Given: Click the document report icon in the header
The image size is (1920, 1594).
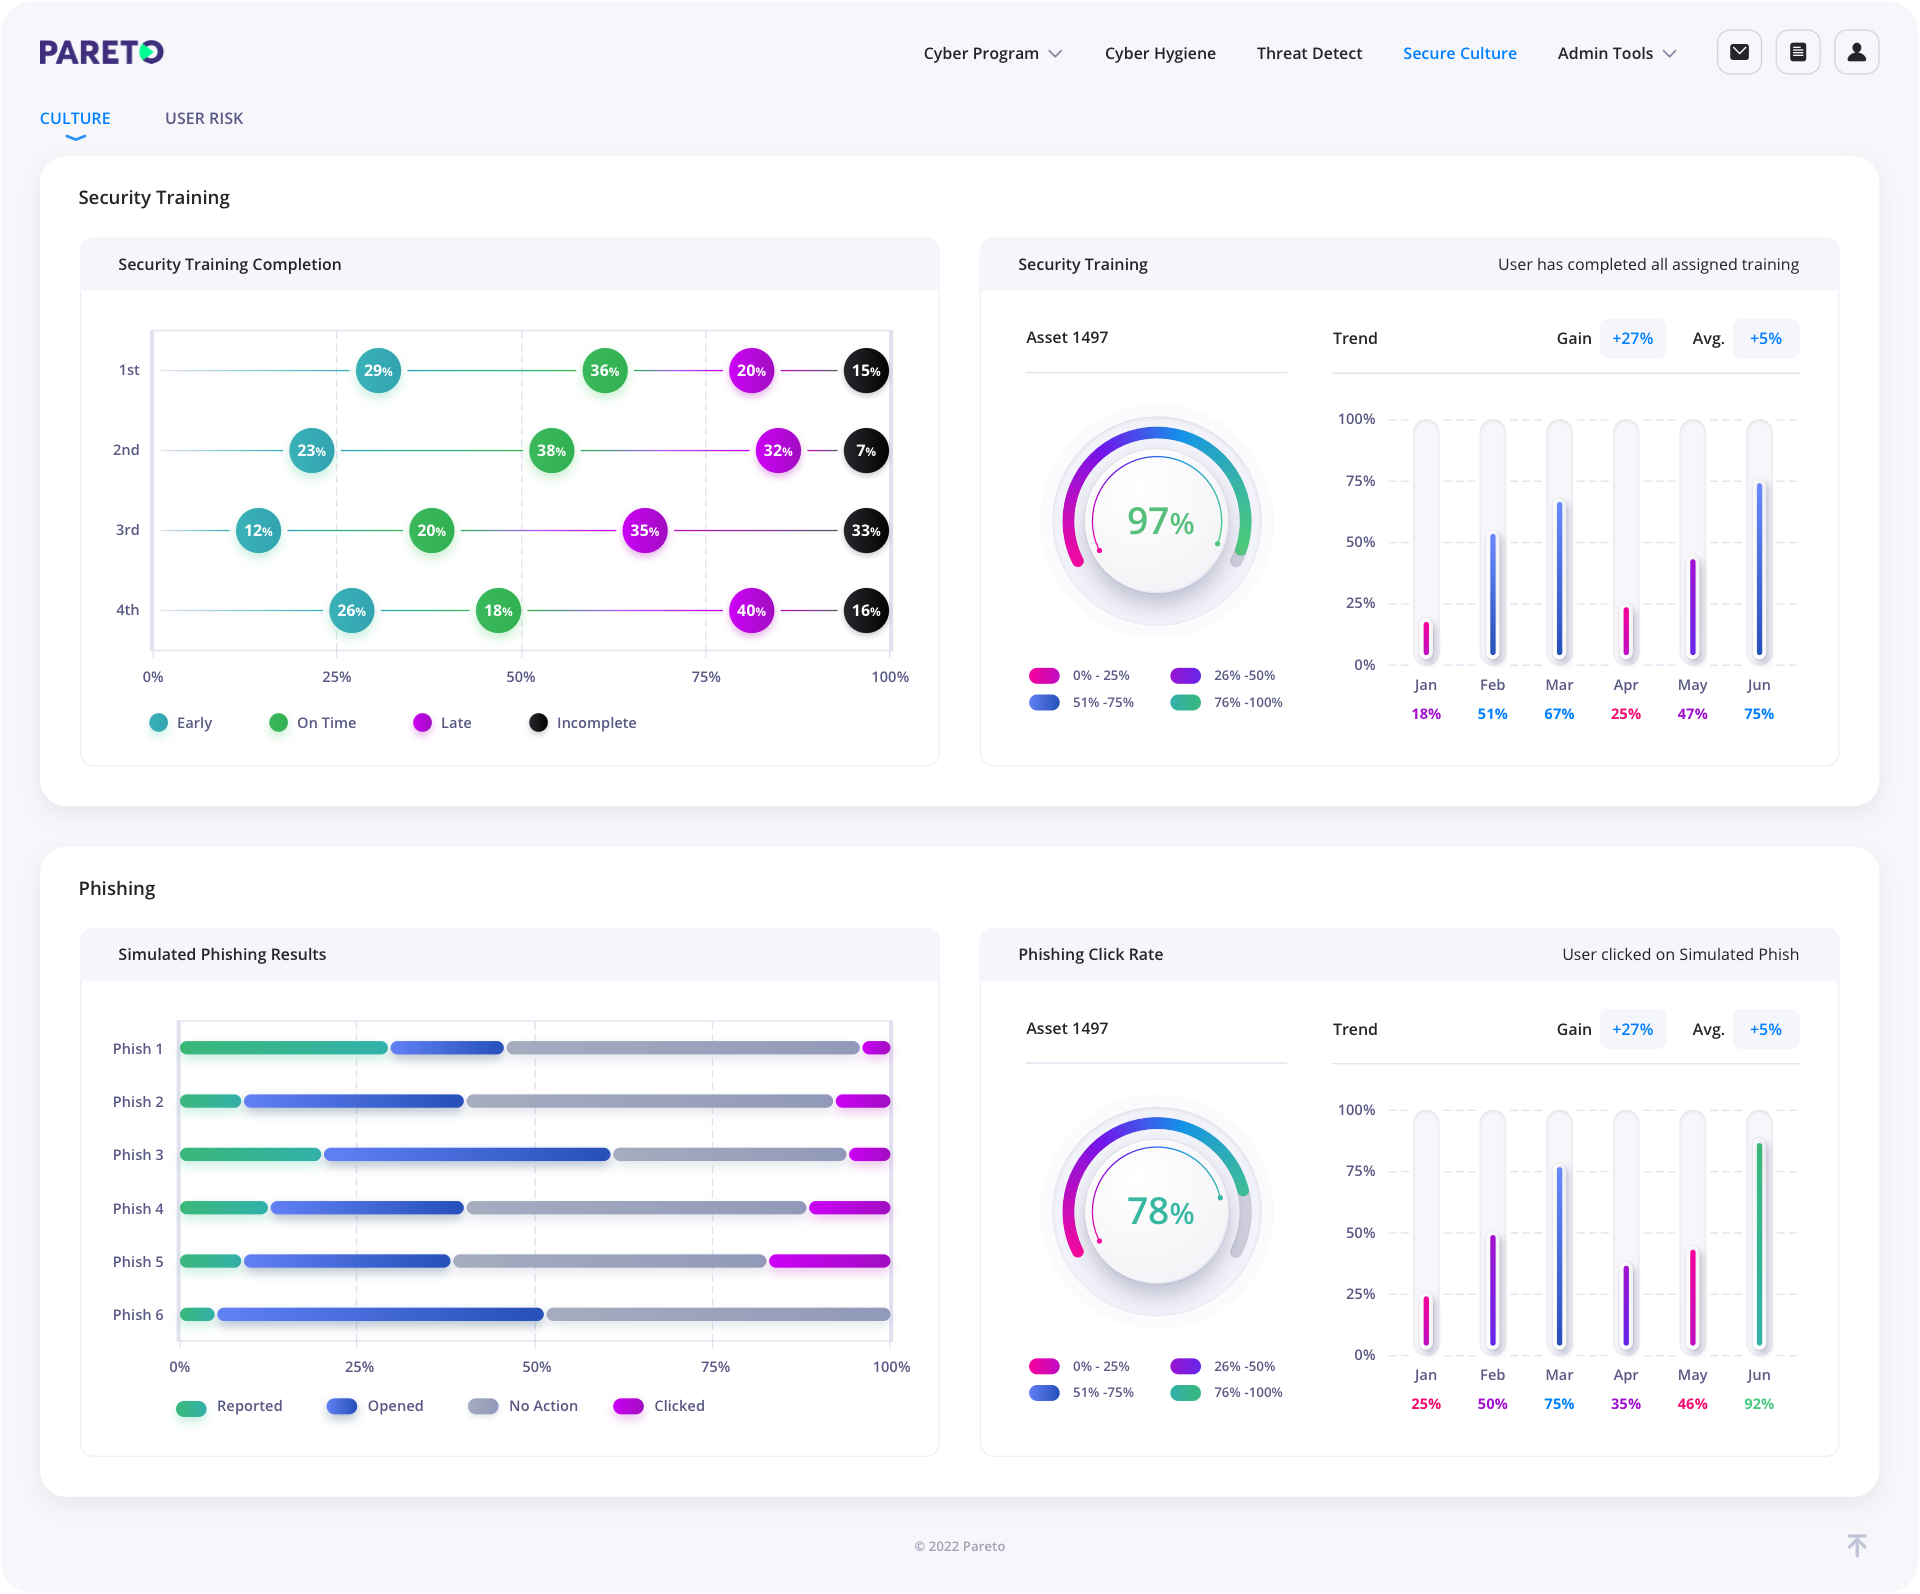Looking at the screenshot, I should pos(1798,52).
